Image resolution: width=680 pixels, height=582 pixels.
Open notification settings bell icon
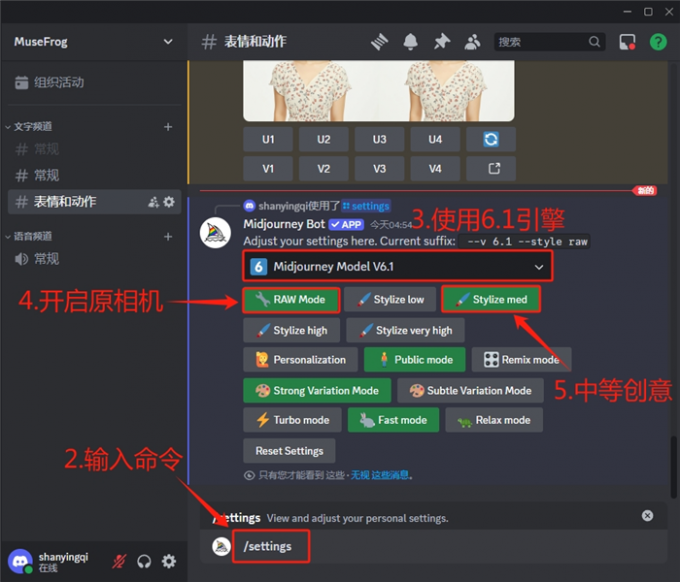[x=410, y=42]
